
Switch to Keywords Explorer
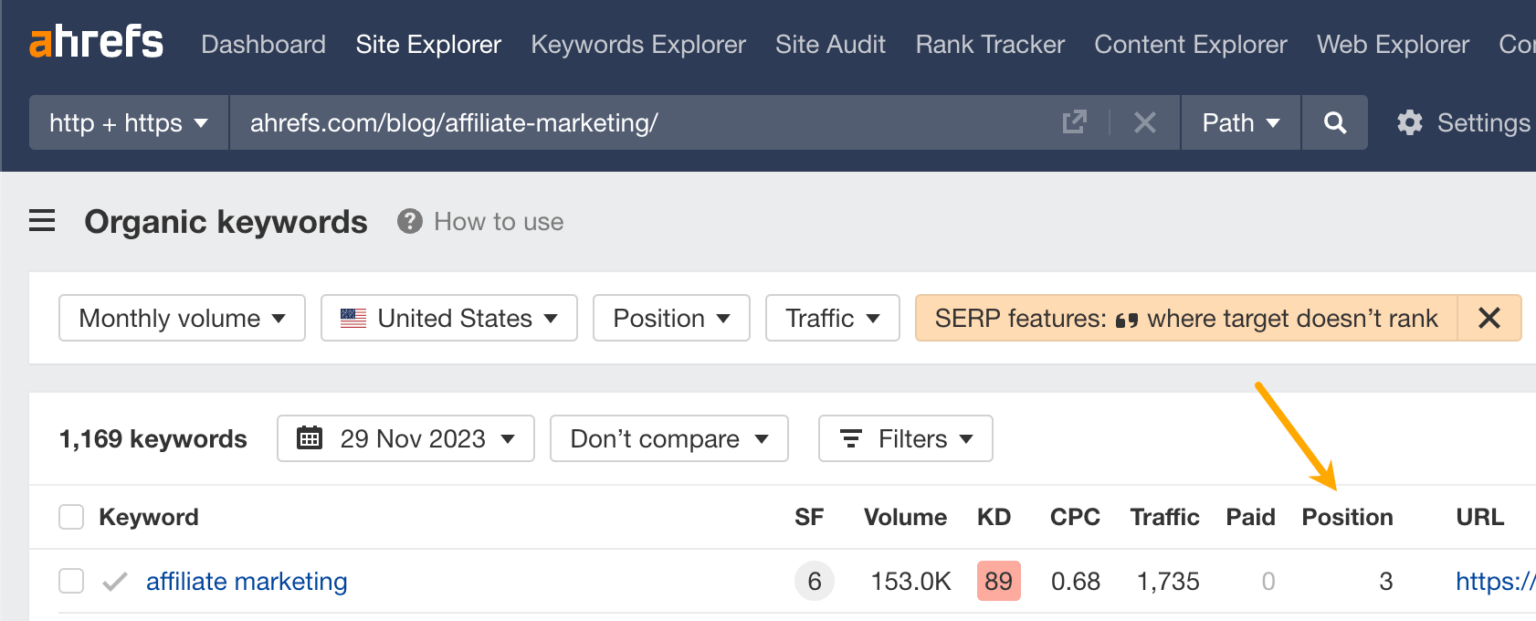tap(638, 44)
